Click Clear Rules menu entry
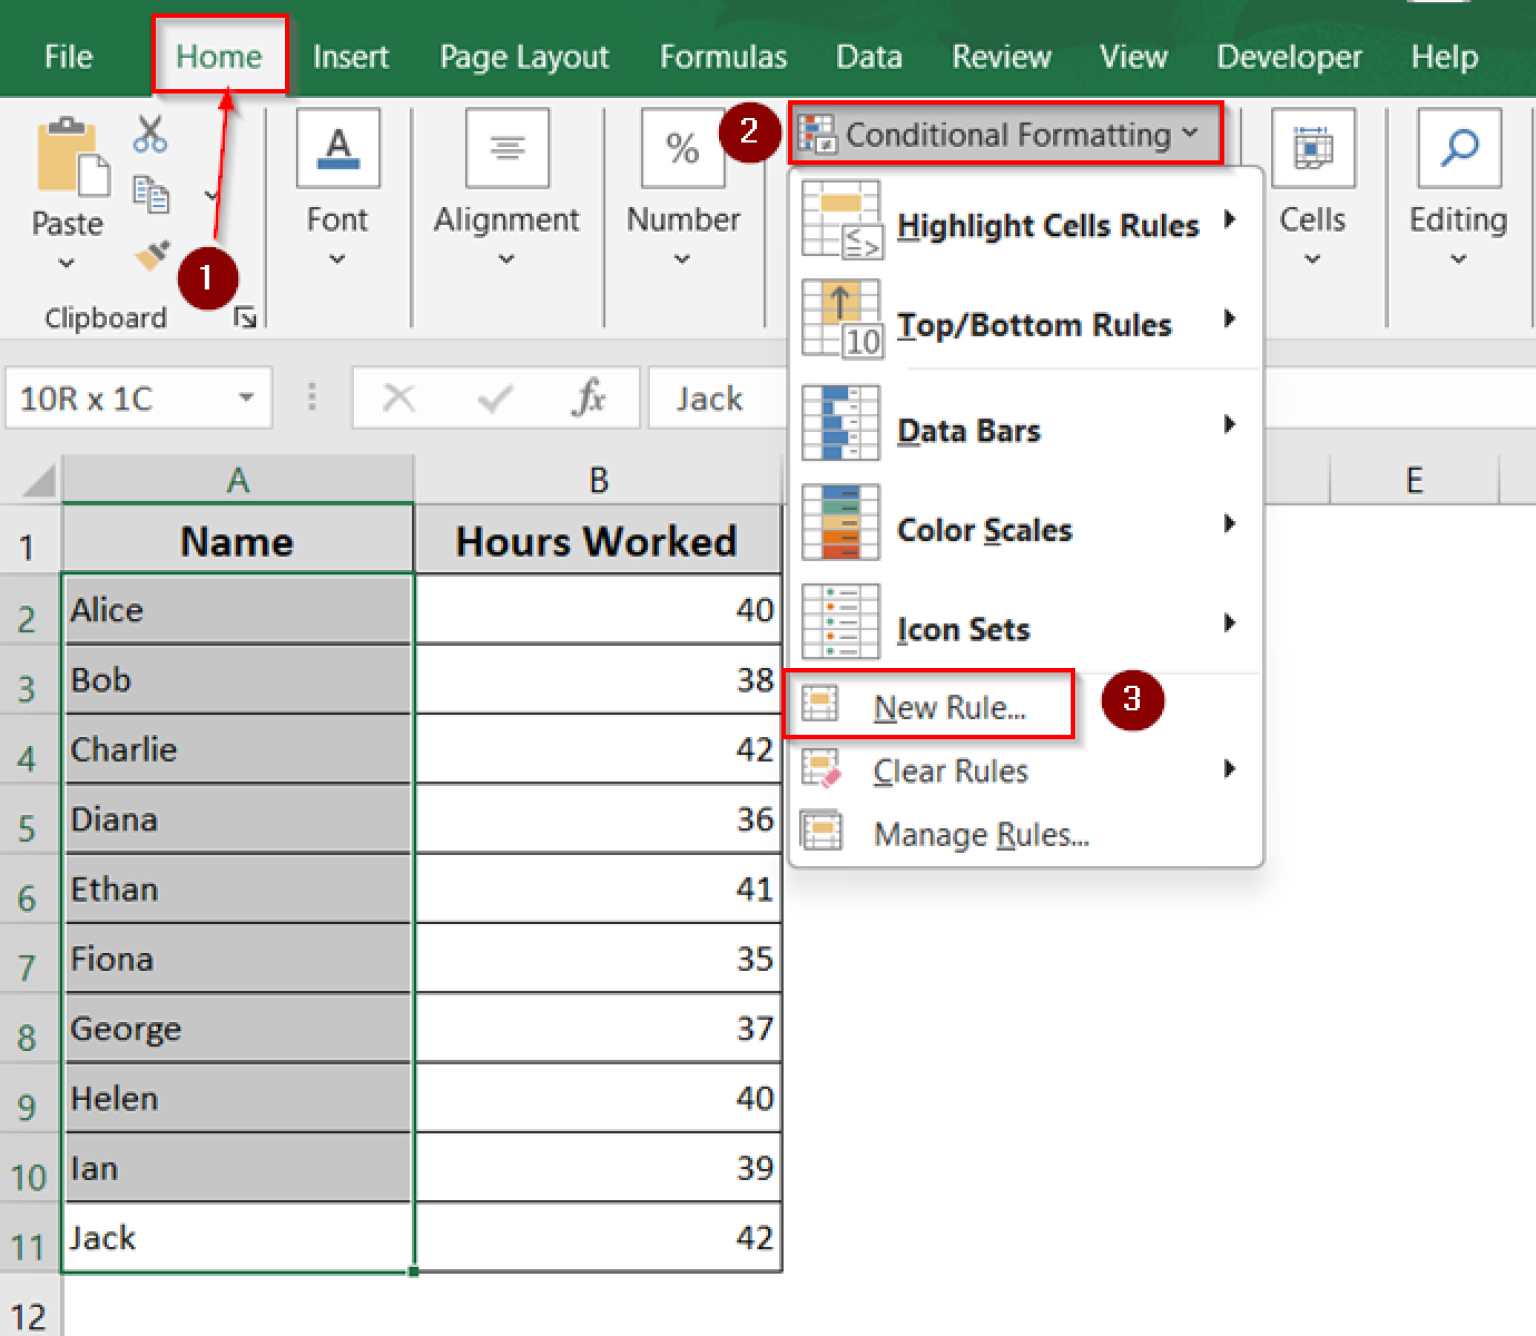Viewport: 1536px width, 1336px height. (x=949, y=770)
